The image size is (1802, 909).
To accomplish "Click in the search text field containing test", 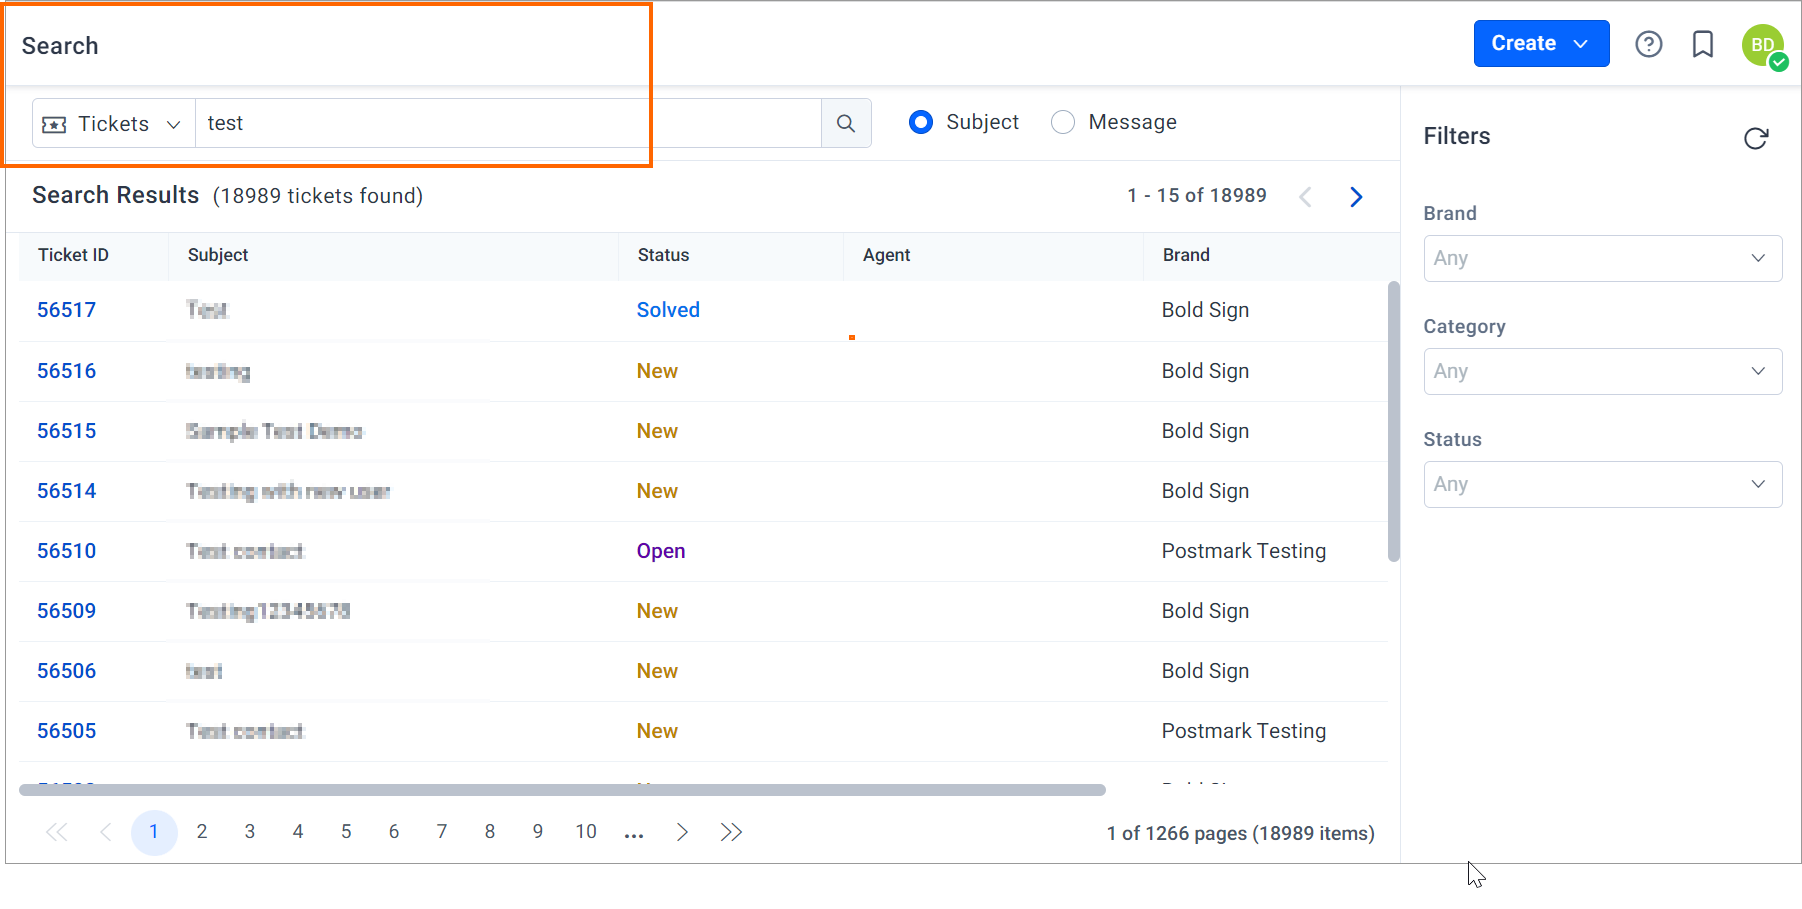I will (x=508, y=123).
